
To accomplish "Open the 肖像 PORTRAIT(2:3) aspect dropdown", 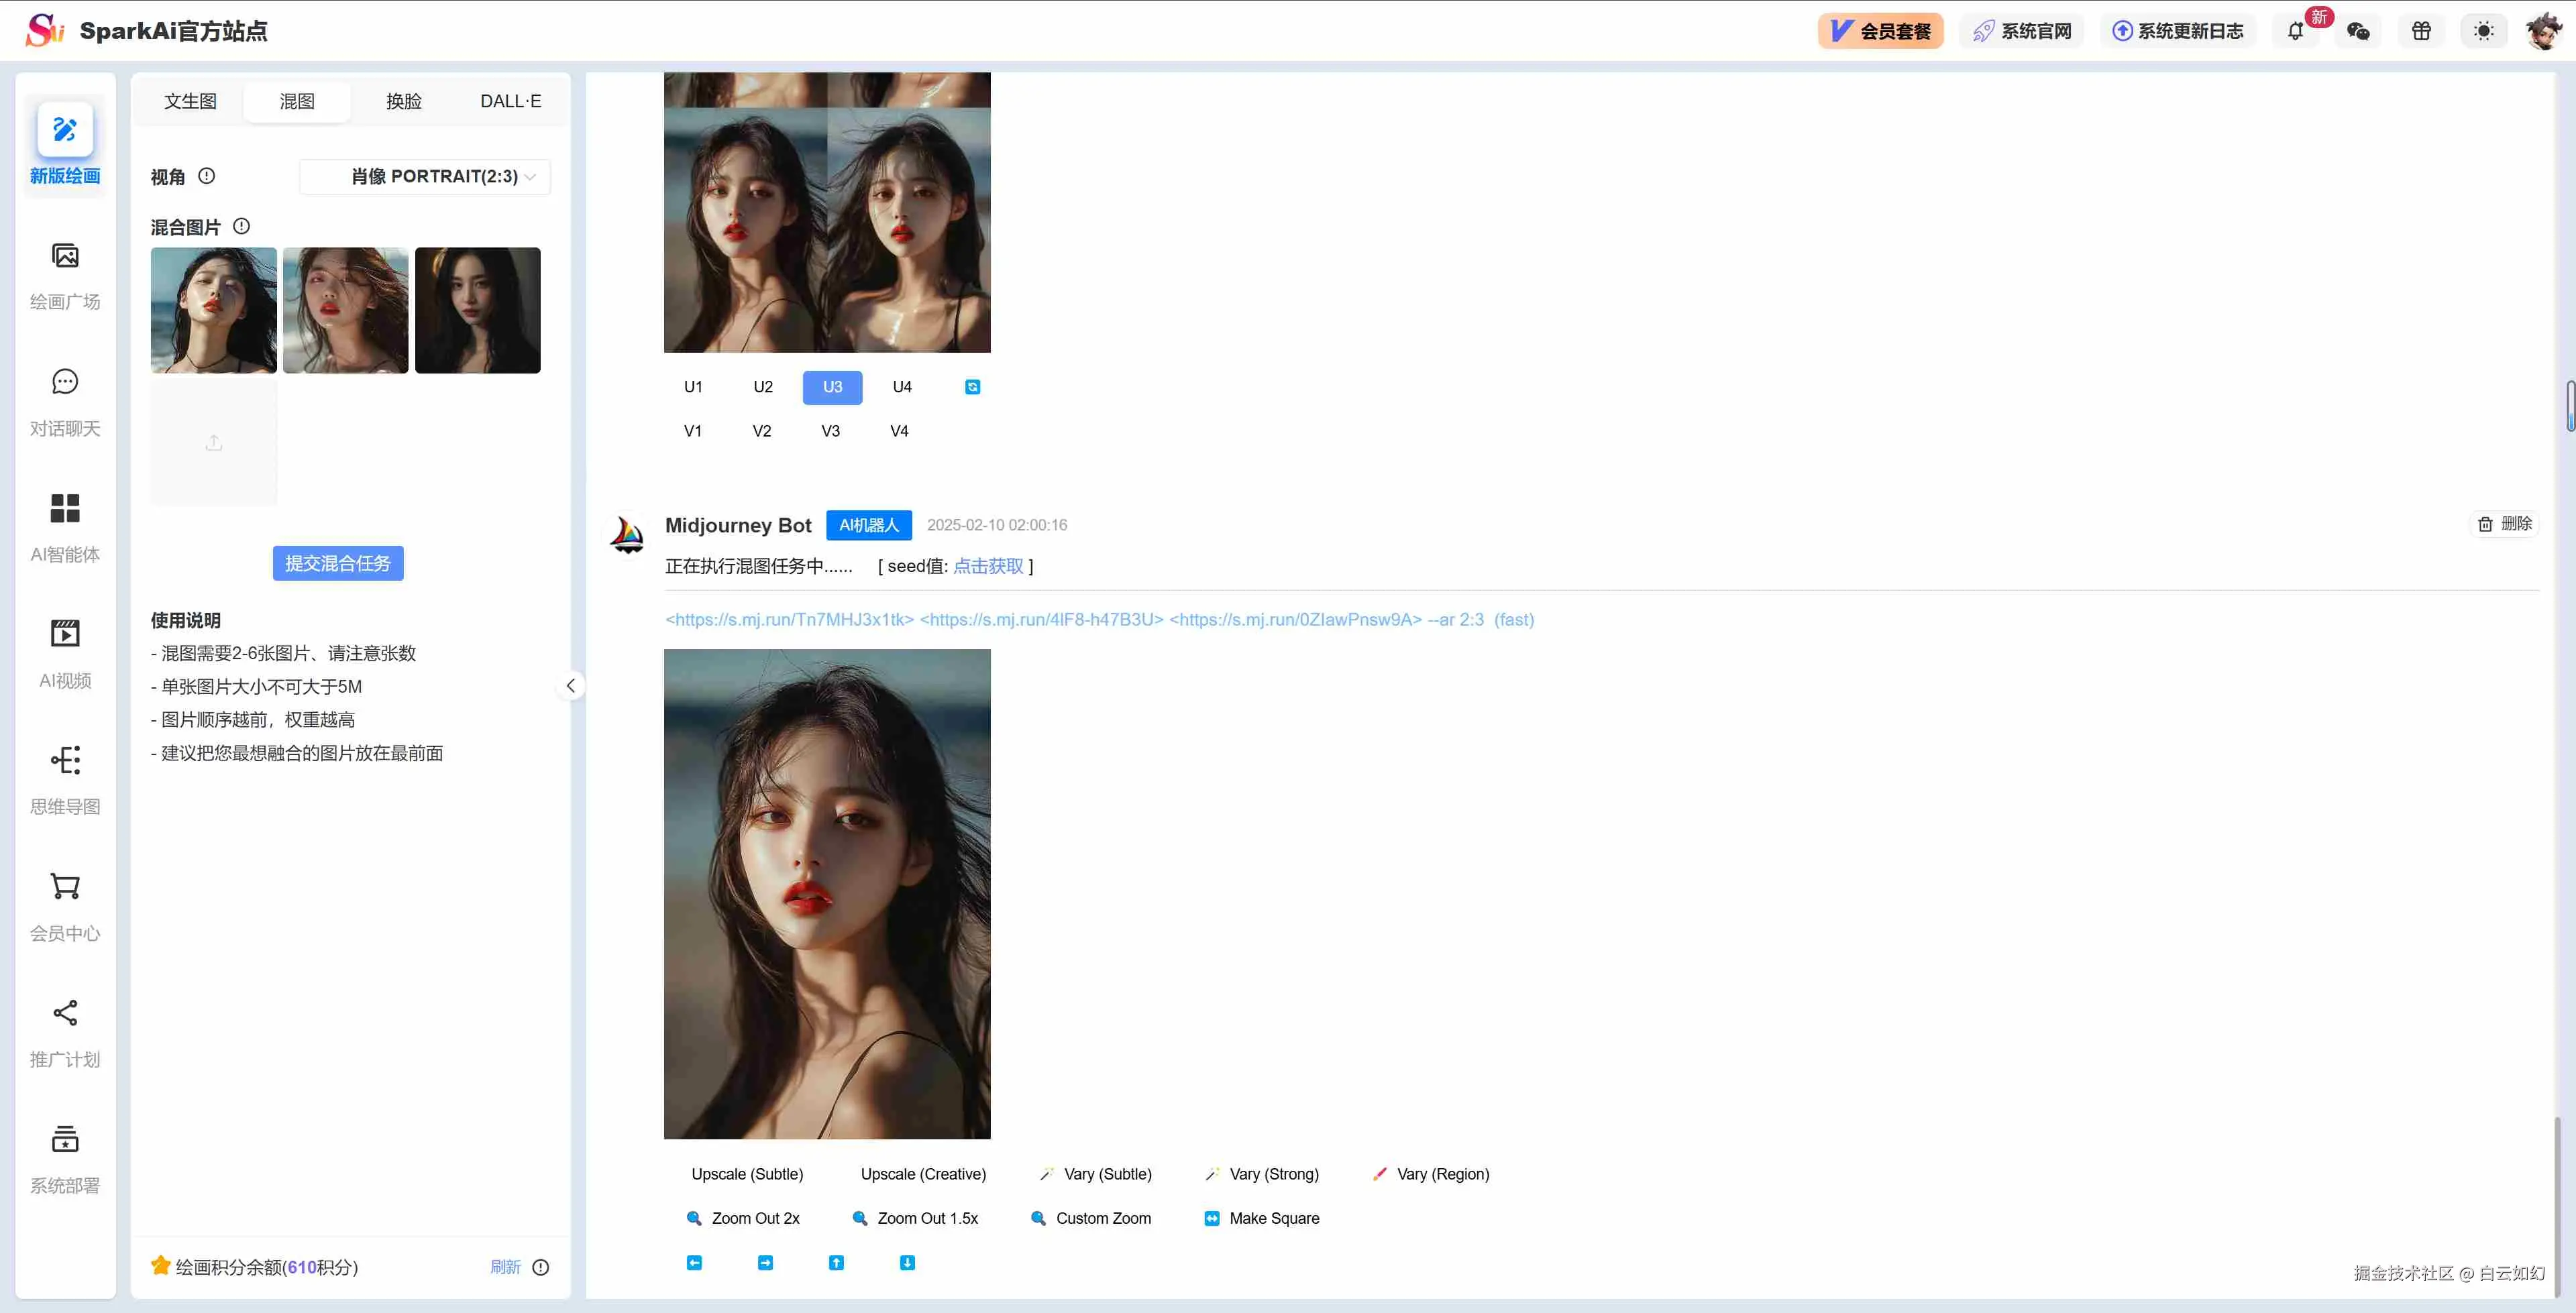I will (424, 176).
